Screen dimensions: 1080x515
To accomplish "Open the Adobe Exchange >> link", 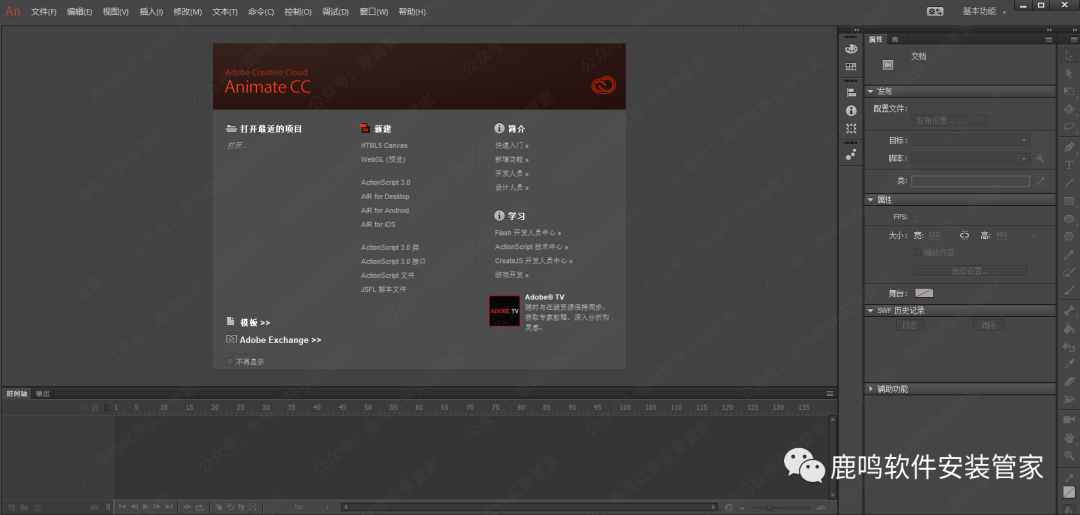I will 280,340.
